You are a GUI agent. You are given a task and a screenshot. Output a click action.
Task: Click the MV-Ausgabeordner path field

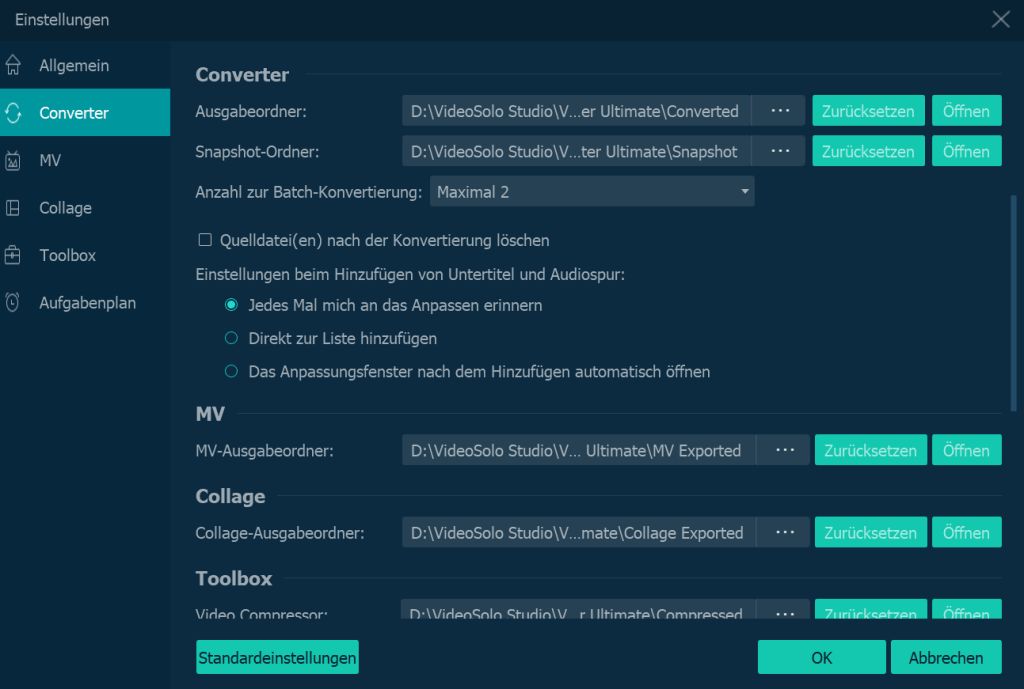coord(579,450)
